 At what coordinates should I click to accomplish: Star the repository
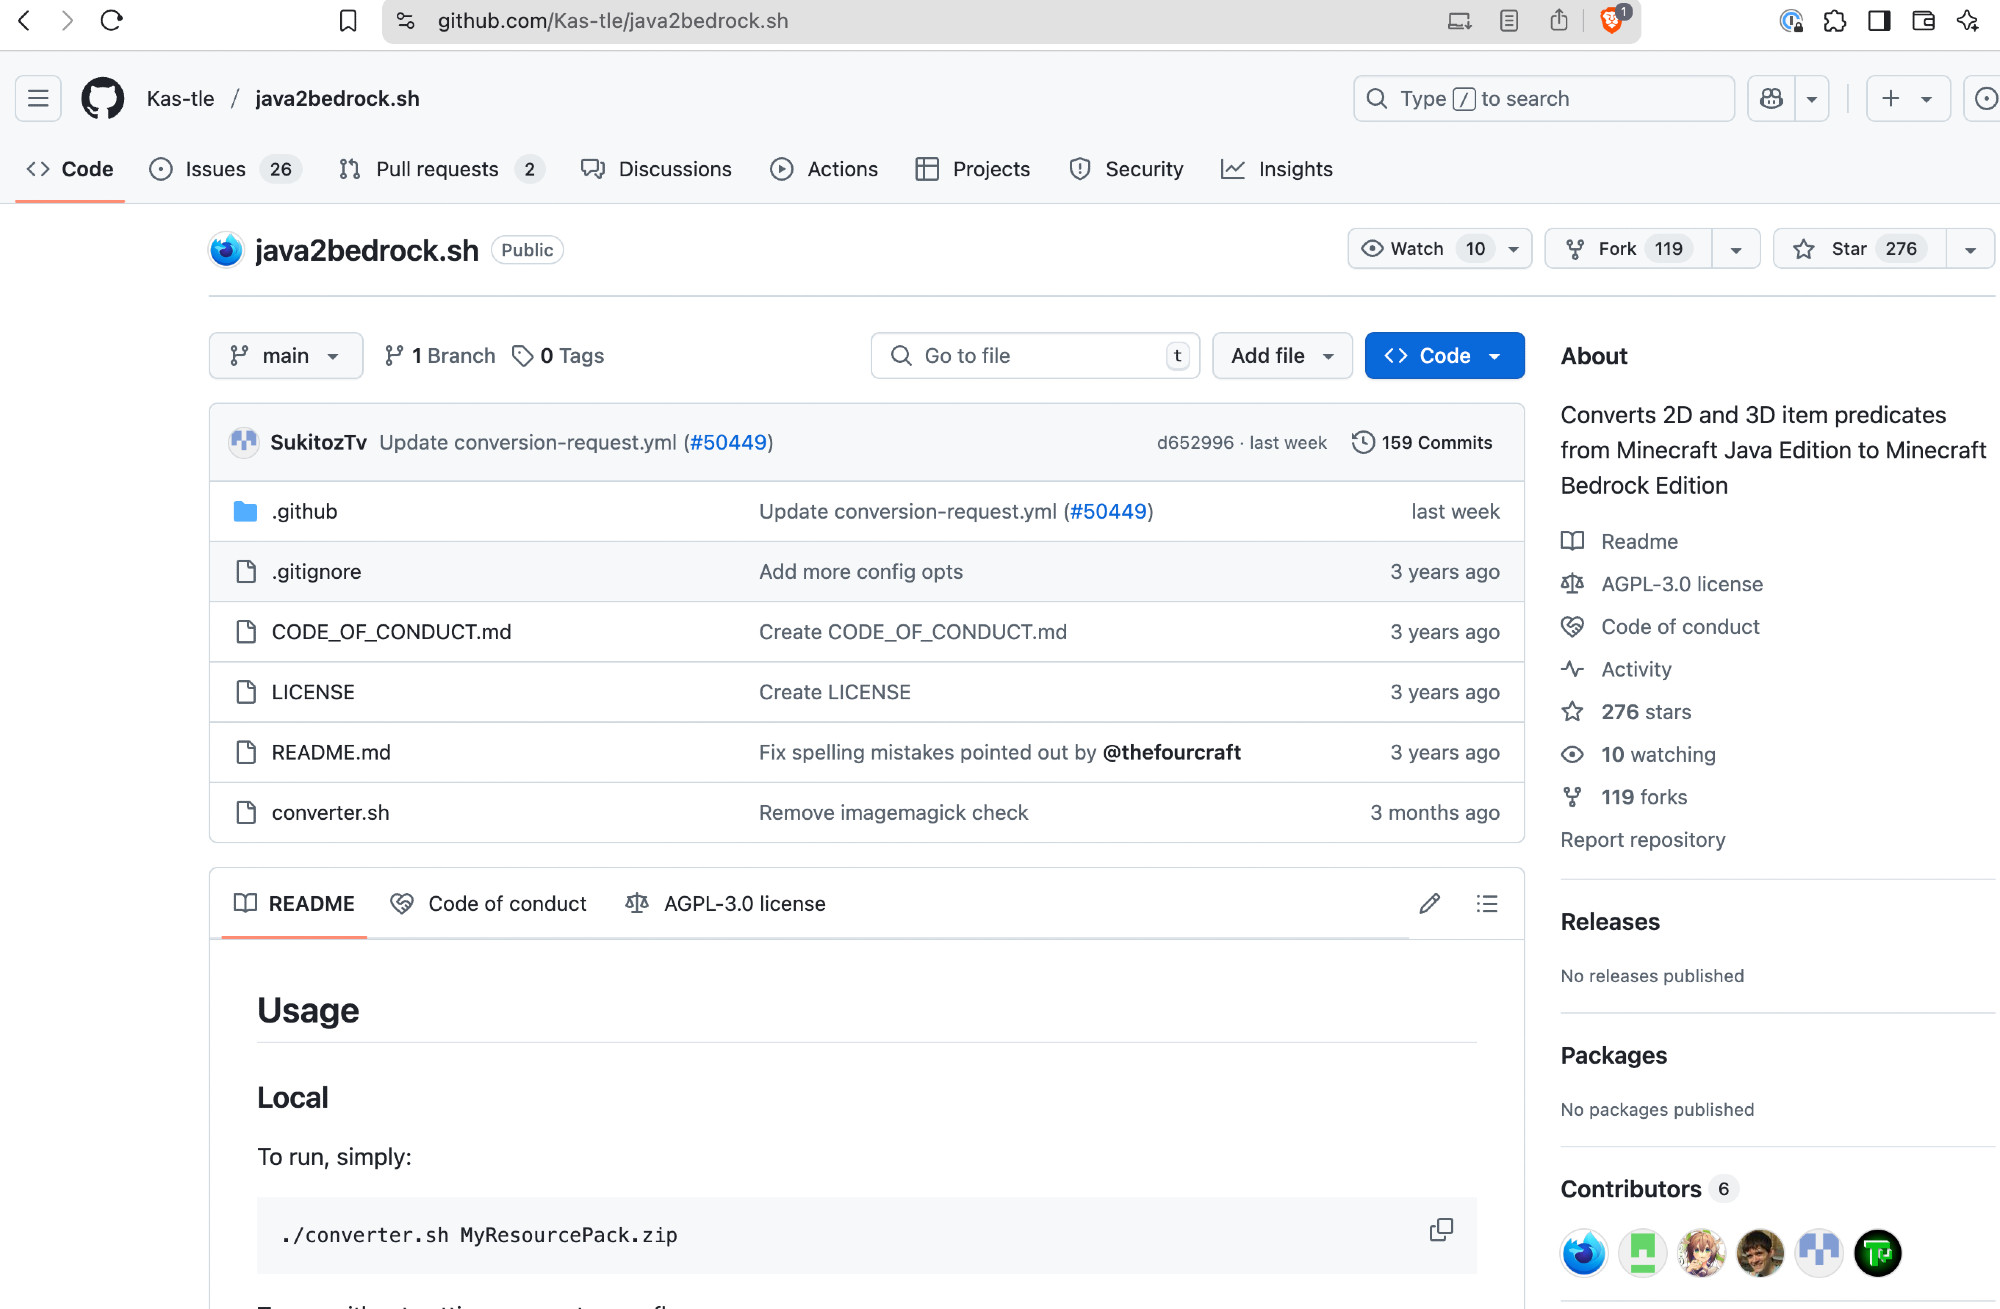1859,249
